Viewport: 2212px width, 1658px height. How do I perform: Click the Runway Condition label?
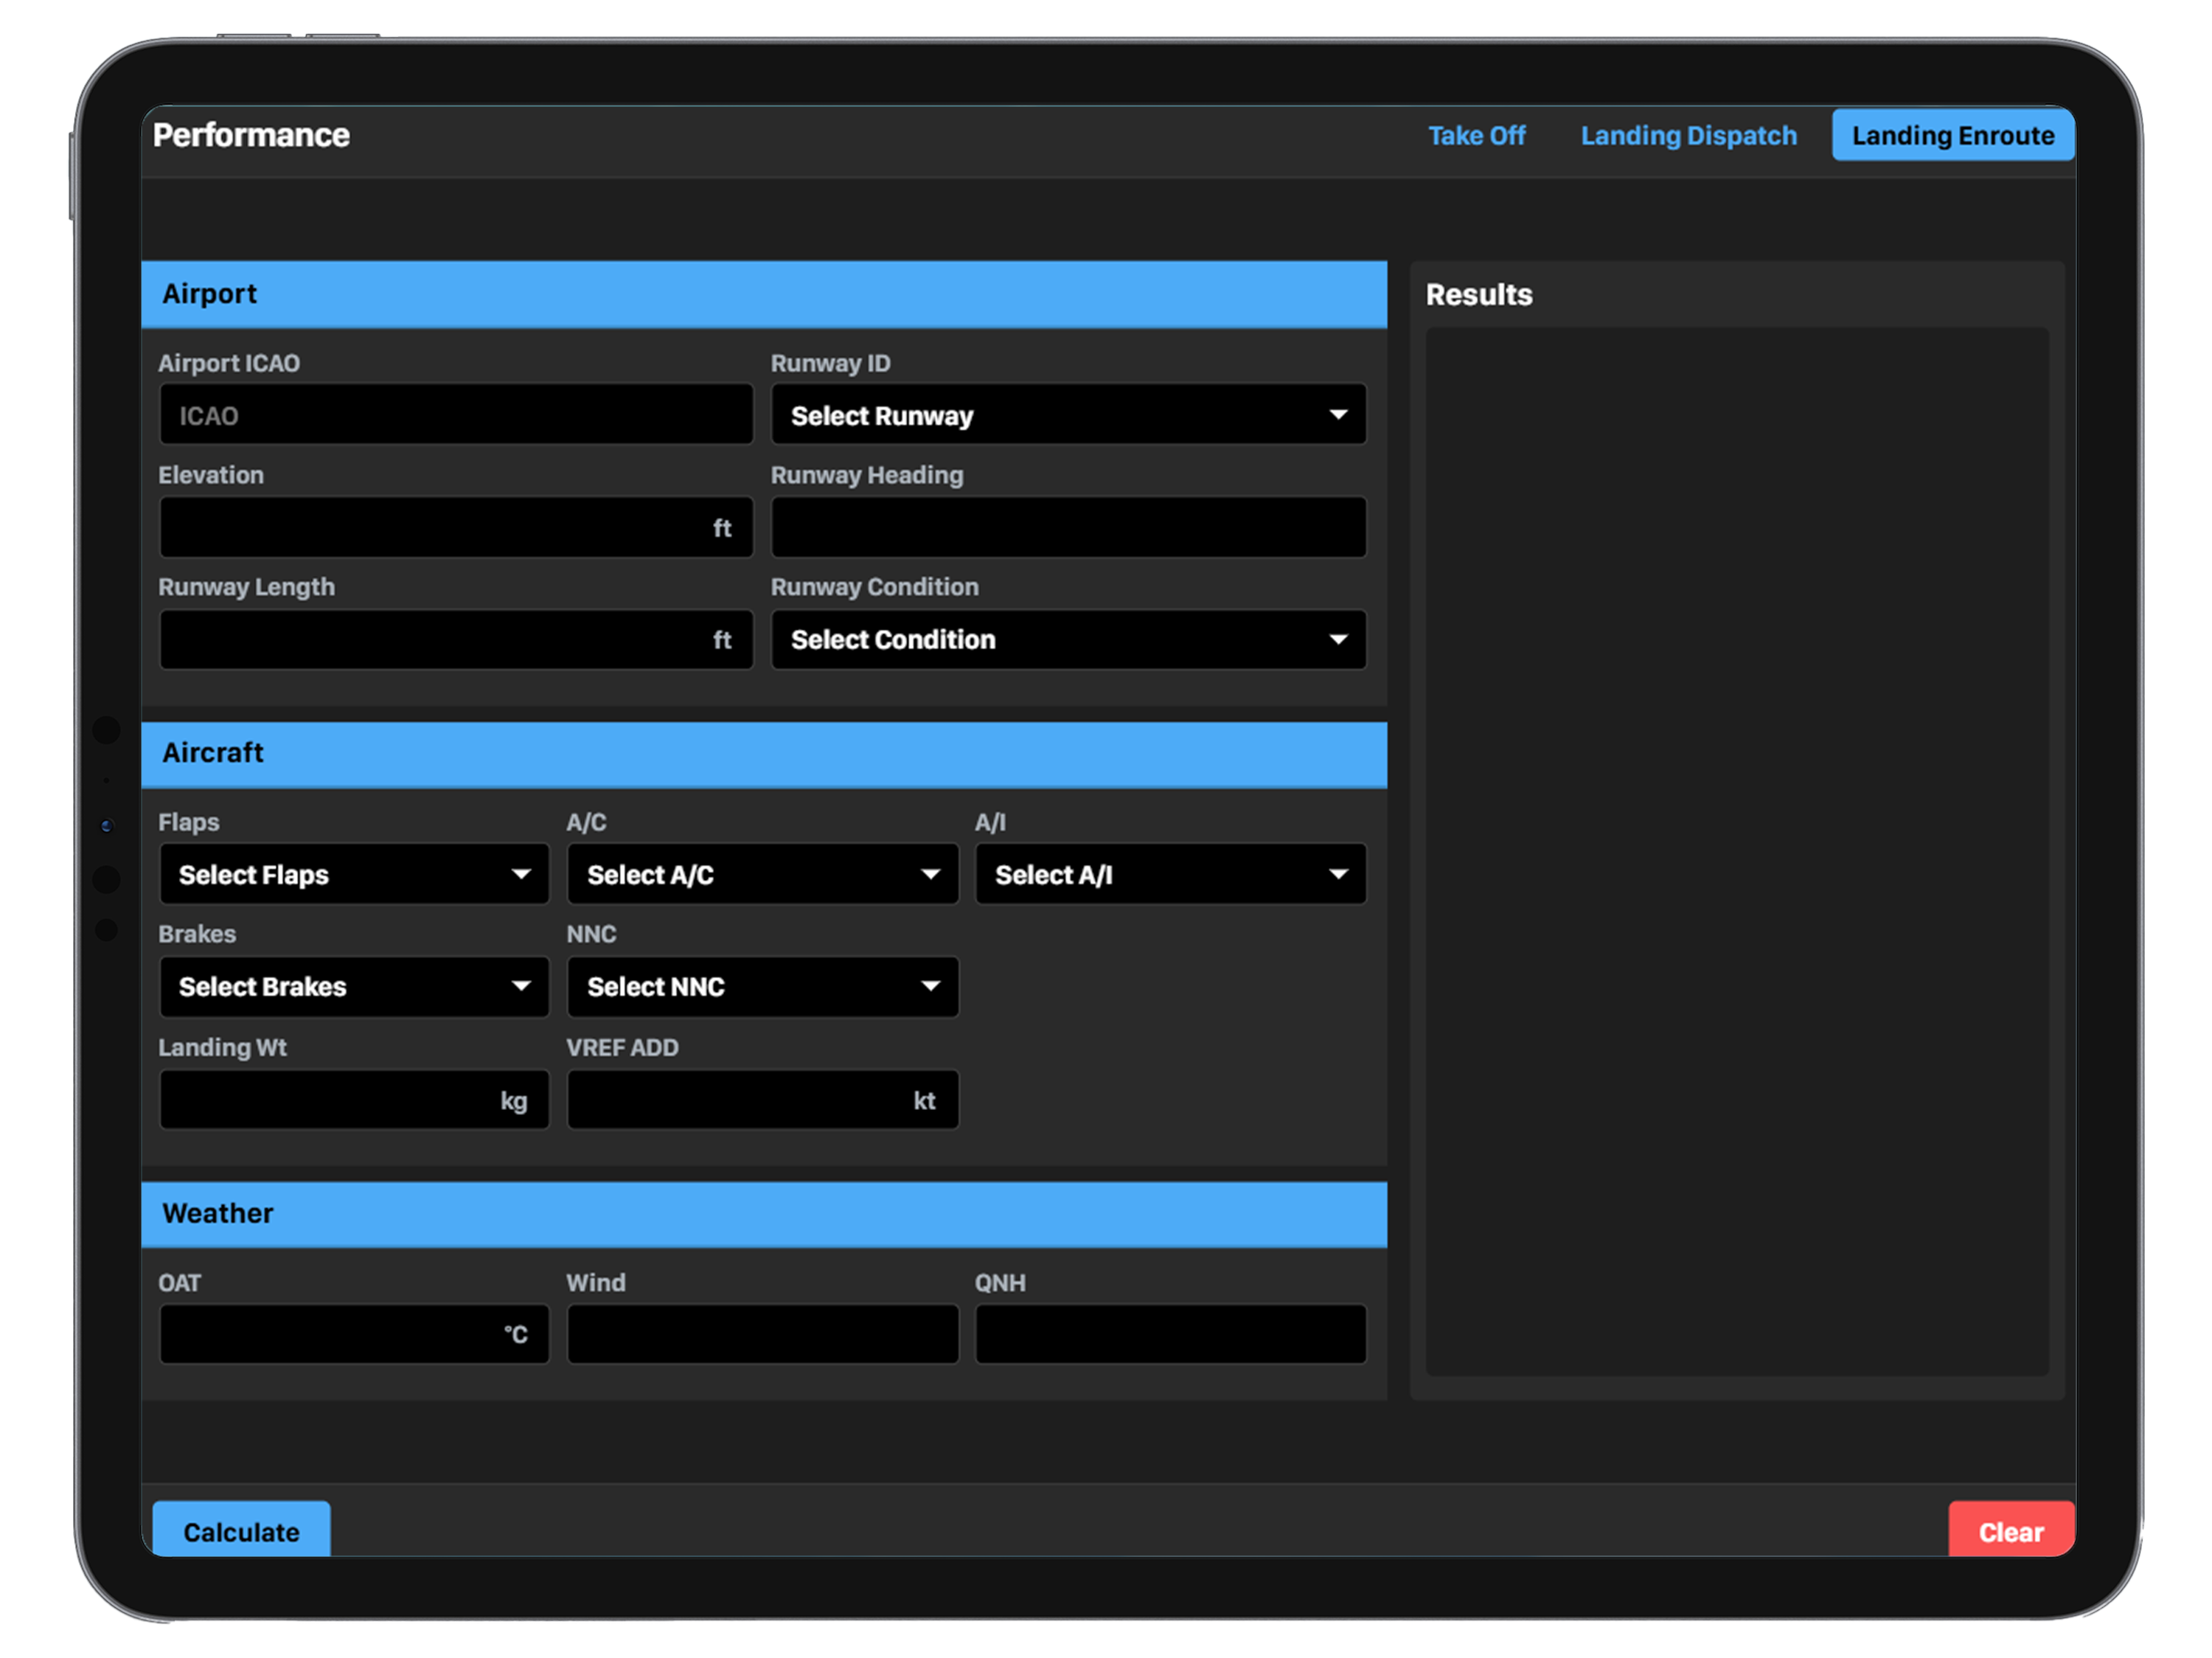point(874,587)
